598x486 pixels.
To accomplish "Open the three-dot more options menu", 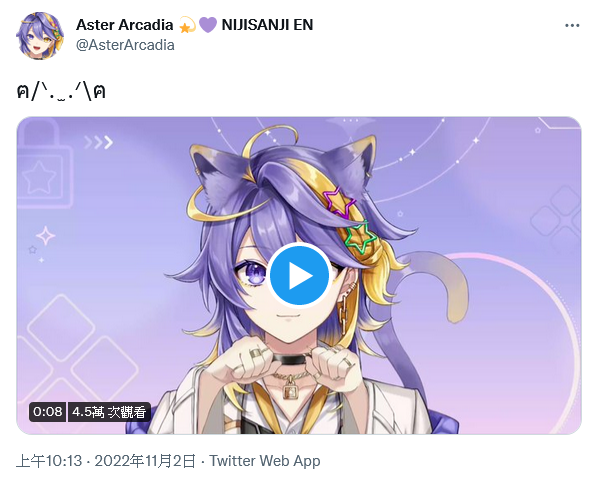I will point(572,25).
